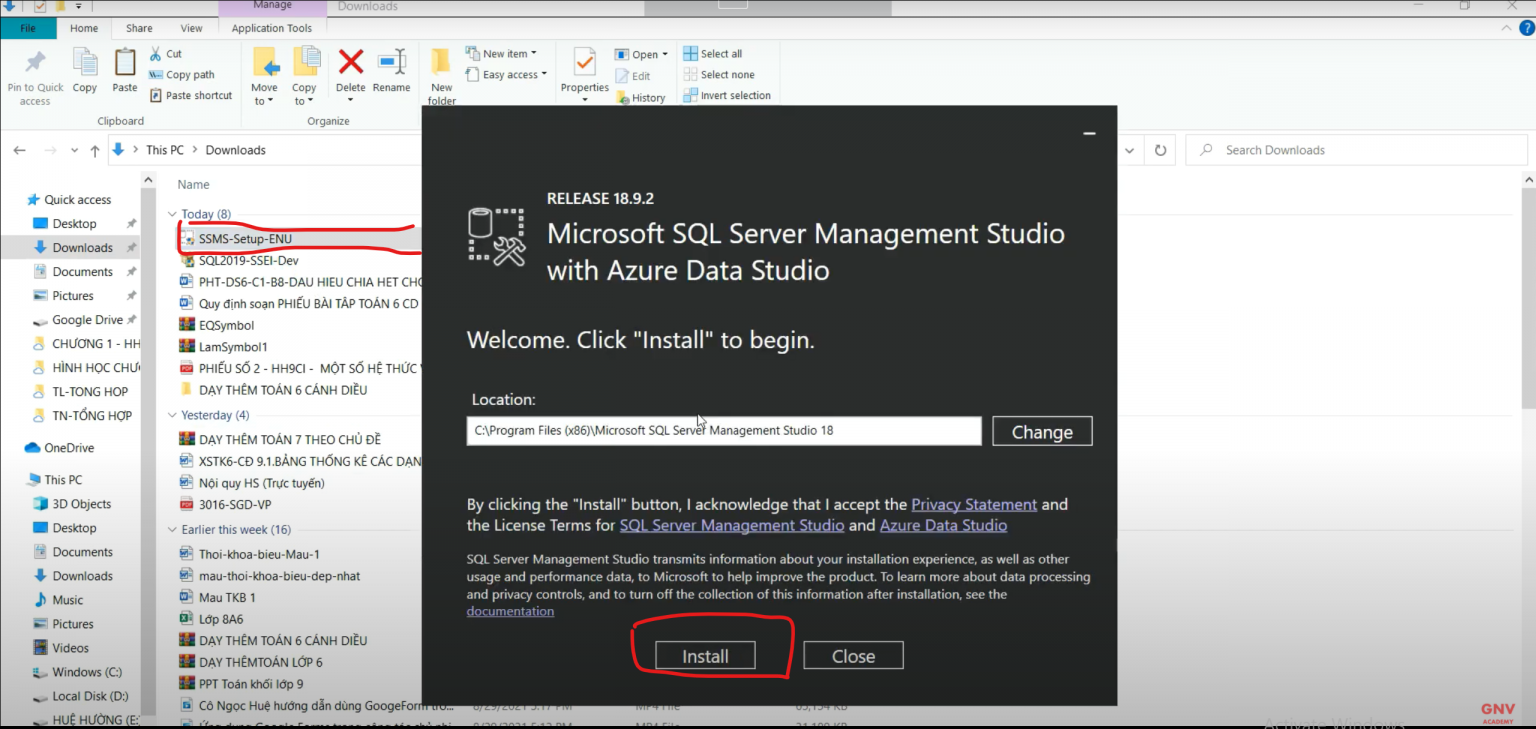
Task: Select the Cut scissors icon
Action: (x=156, y=53)
